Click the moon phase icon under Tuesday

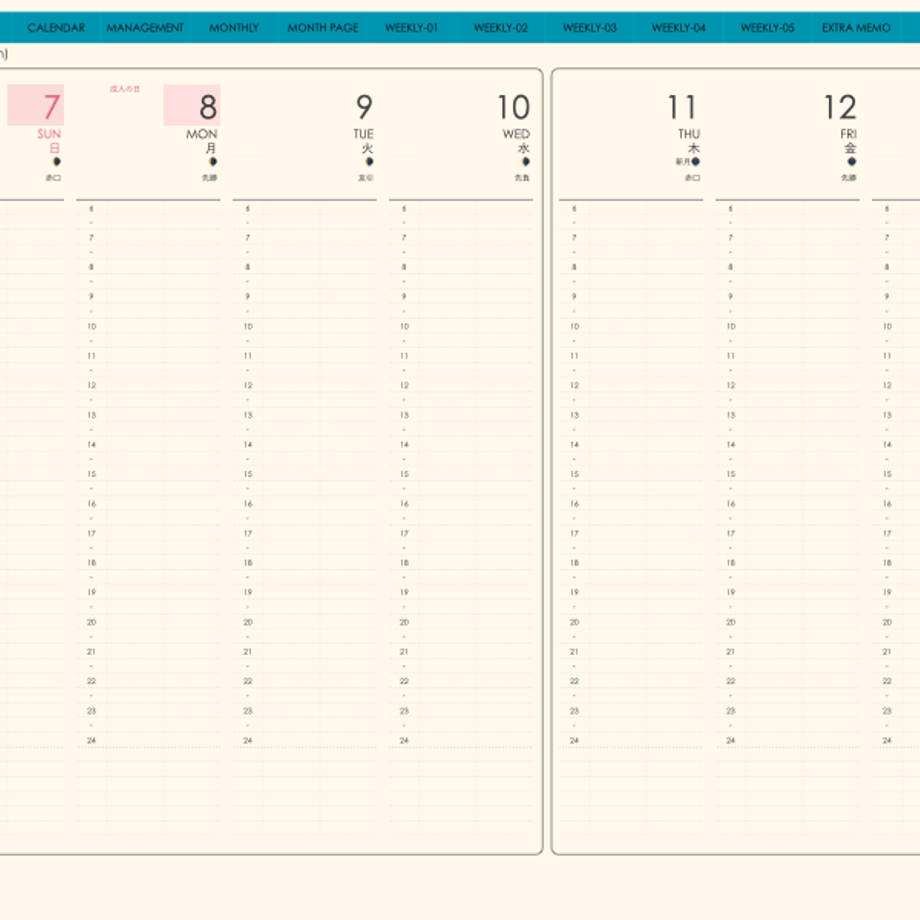pos(369,161)
